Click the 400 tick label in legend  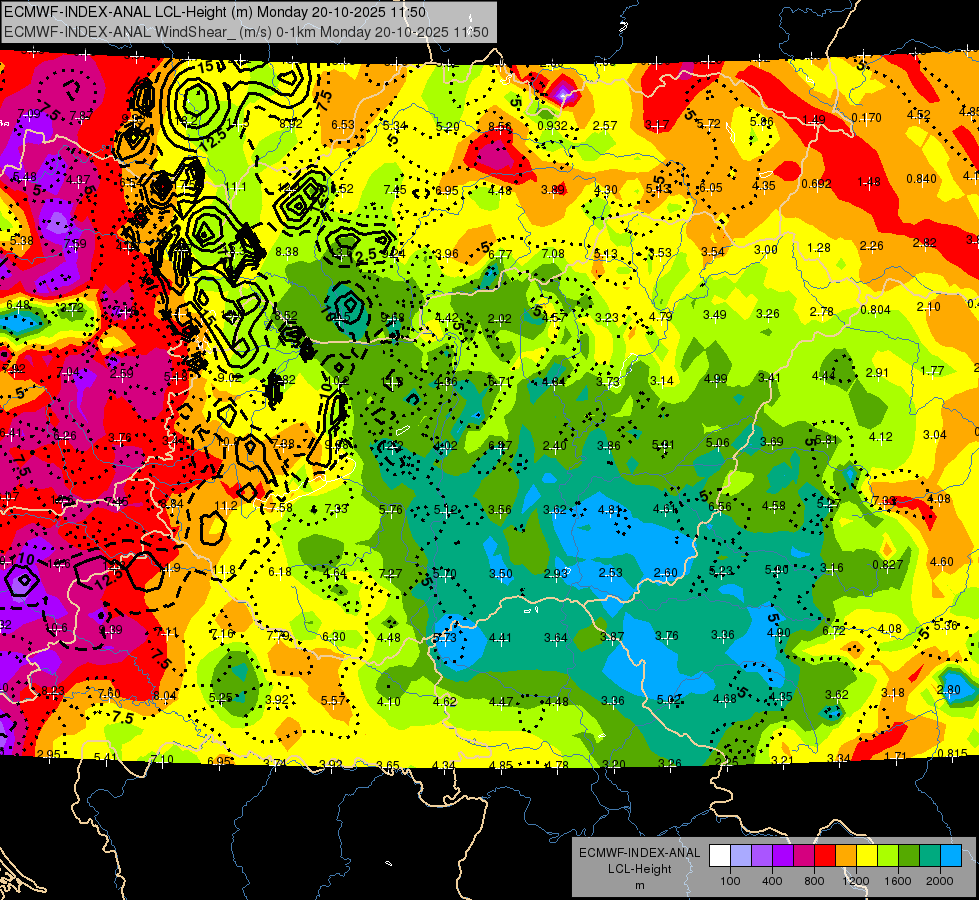(x=772, y=881)
